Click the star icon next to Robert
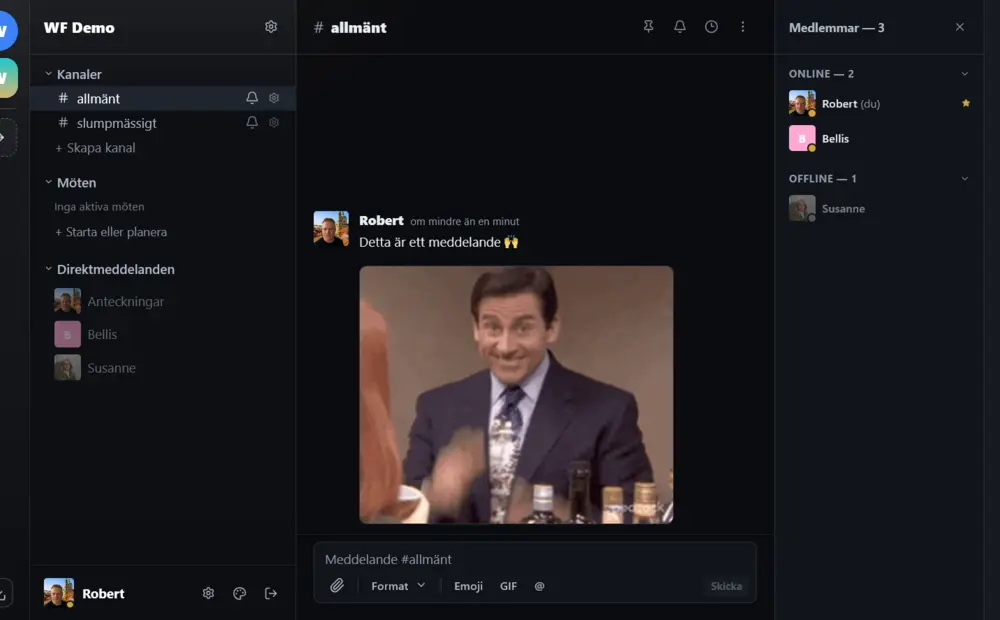Image resolution: width=1000 pixels, height=620 pixels. point(966,103)
